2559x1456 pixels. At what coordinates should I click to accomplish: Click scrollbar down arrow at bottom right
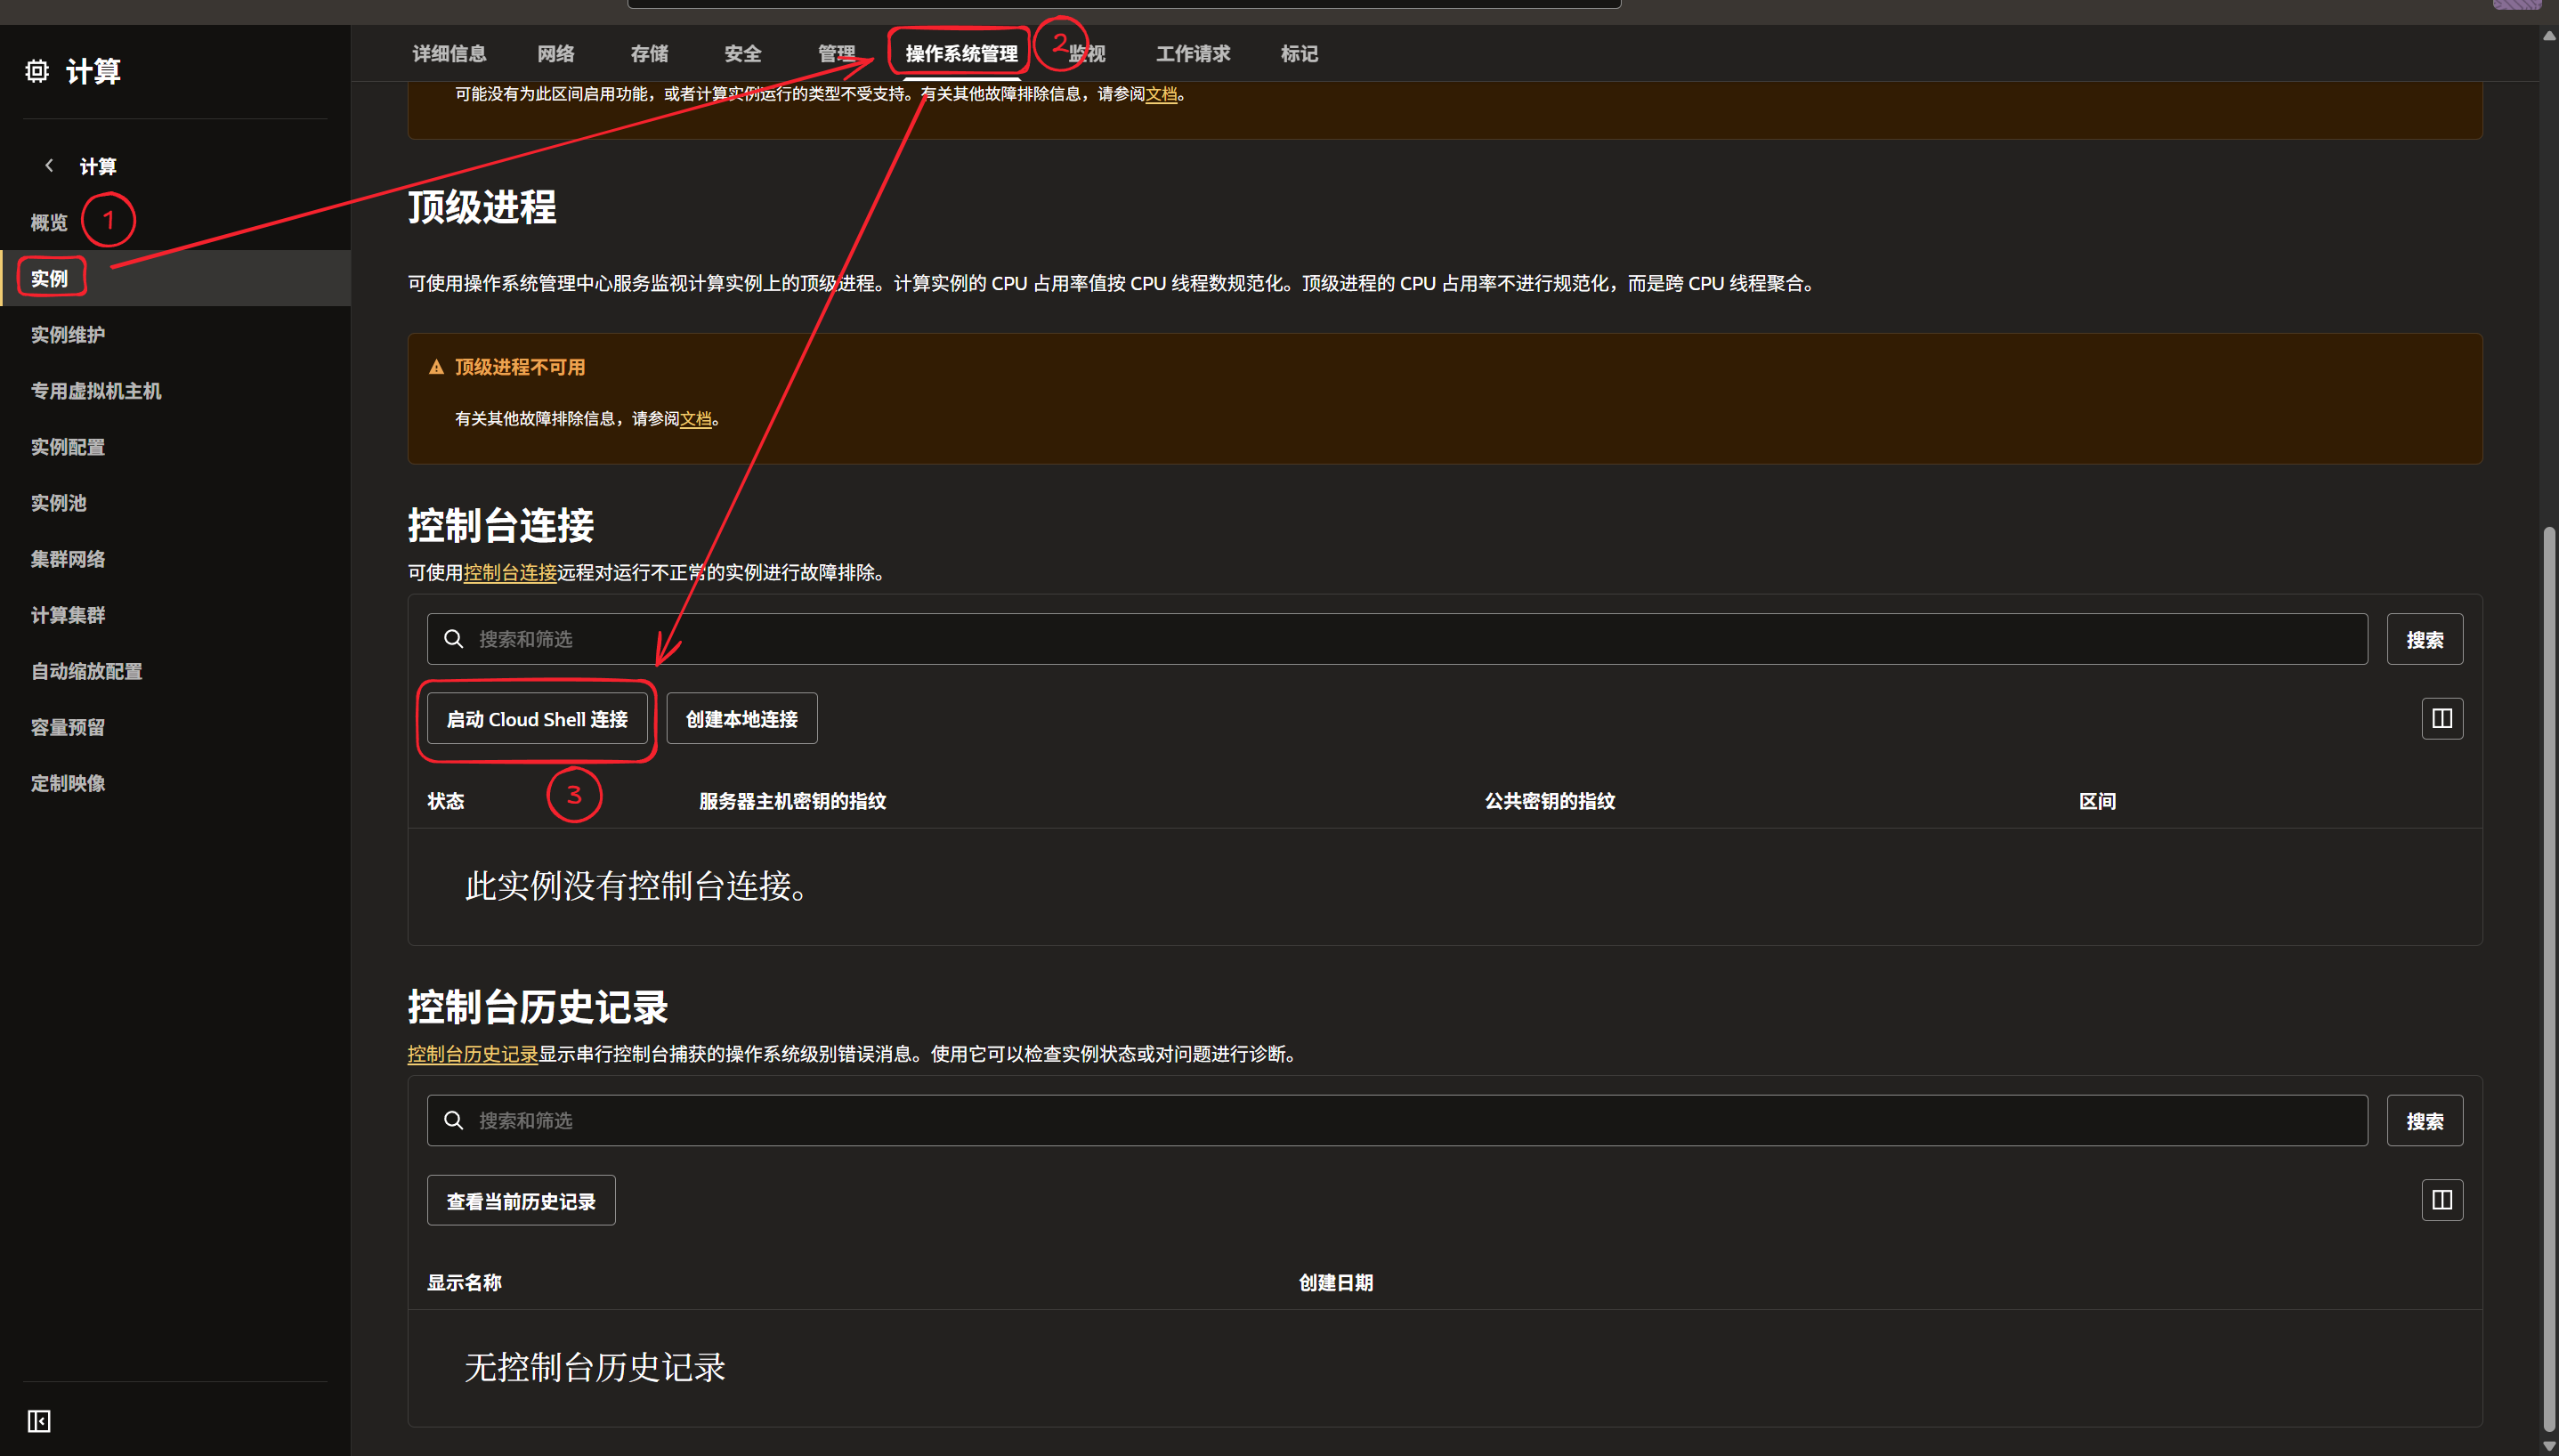tap(2548, 1446)
